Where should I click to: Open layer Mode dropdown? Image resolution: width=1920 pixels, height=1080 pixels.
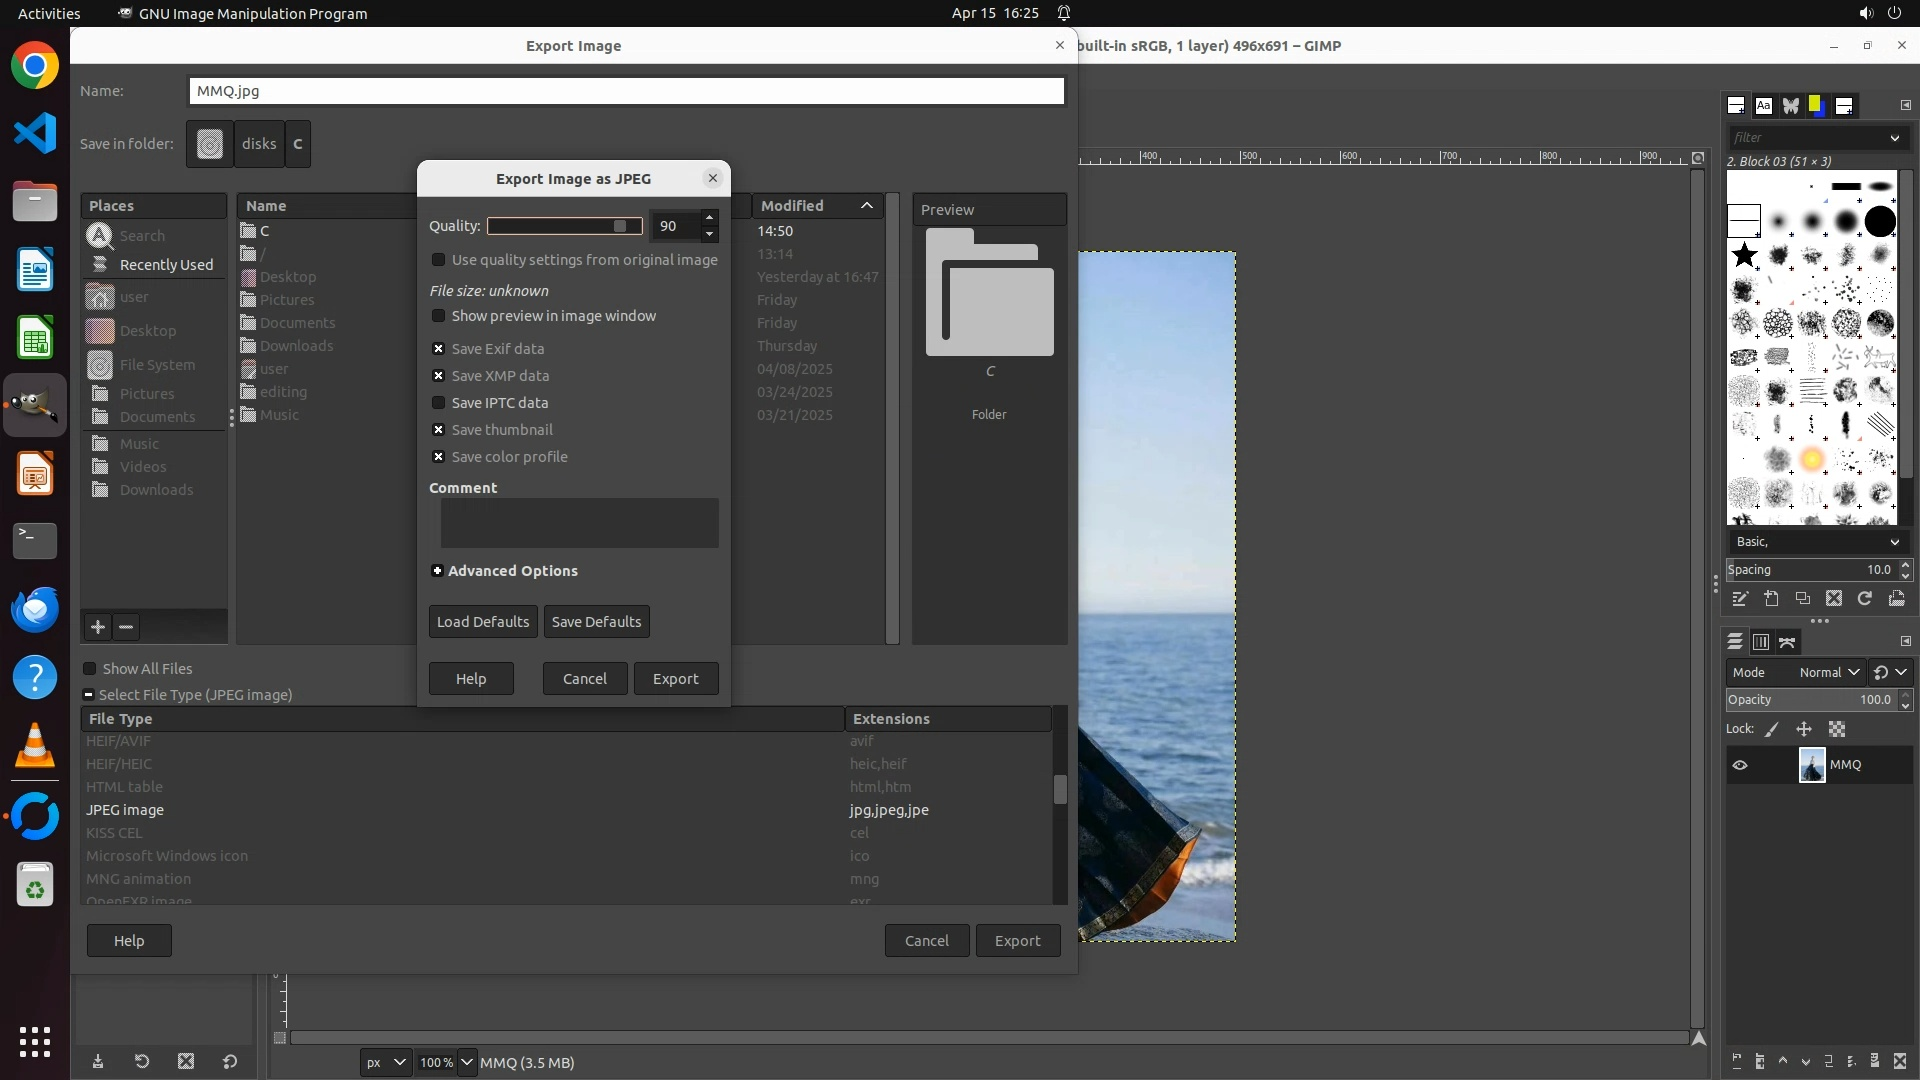pyautogui.click(x=1828, y=673)
